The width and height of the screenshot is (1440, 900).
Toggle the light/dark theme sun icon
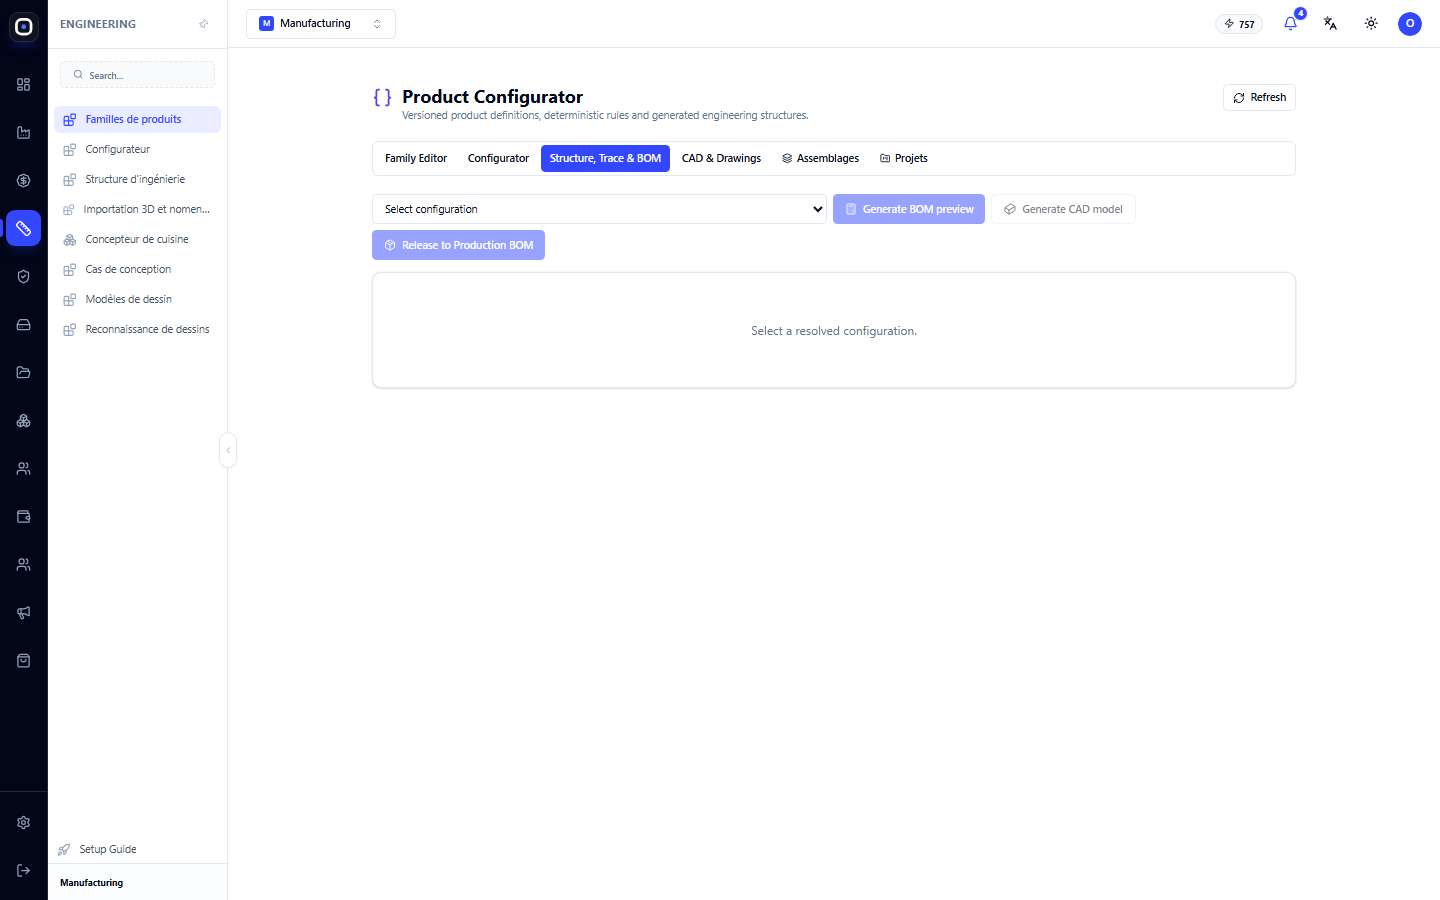coord(1371,23)
